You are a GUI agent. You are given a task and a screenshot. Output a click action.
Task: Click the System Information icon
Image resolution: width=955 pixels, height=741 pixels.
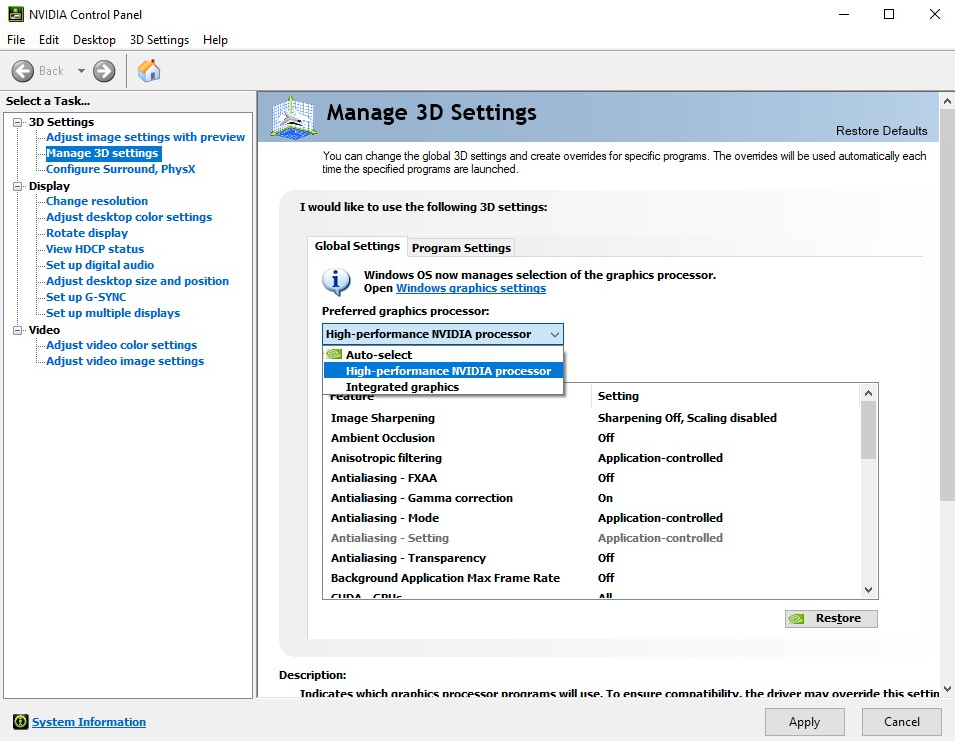pyautogui.click(x=20, y=722)
